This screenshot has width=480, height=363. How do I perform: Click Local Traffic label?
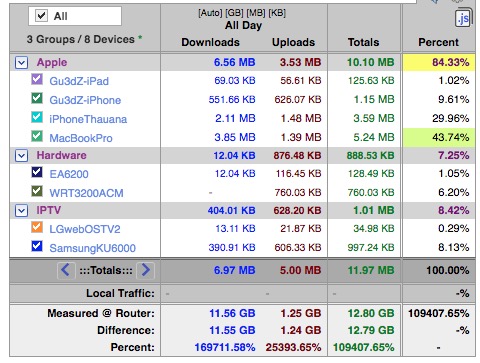pyautogui.click(x=120, y=293)
